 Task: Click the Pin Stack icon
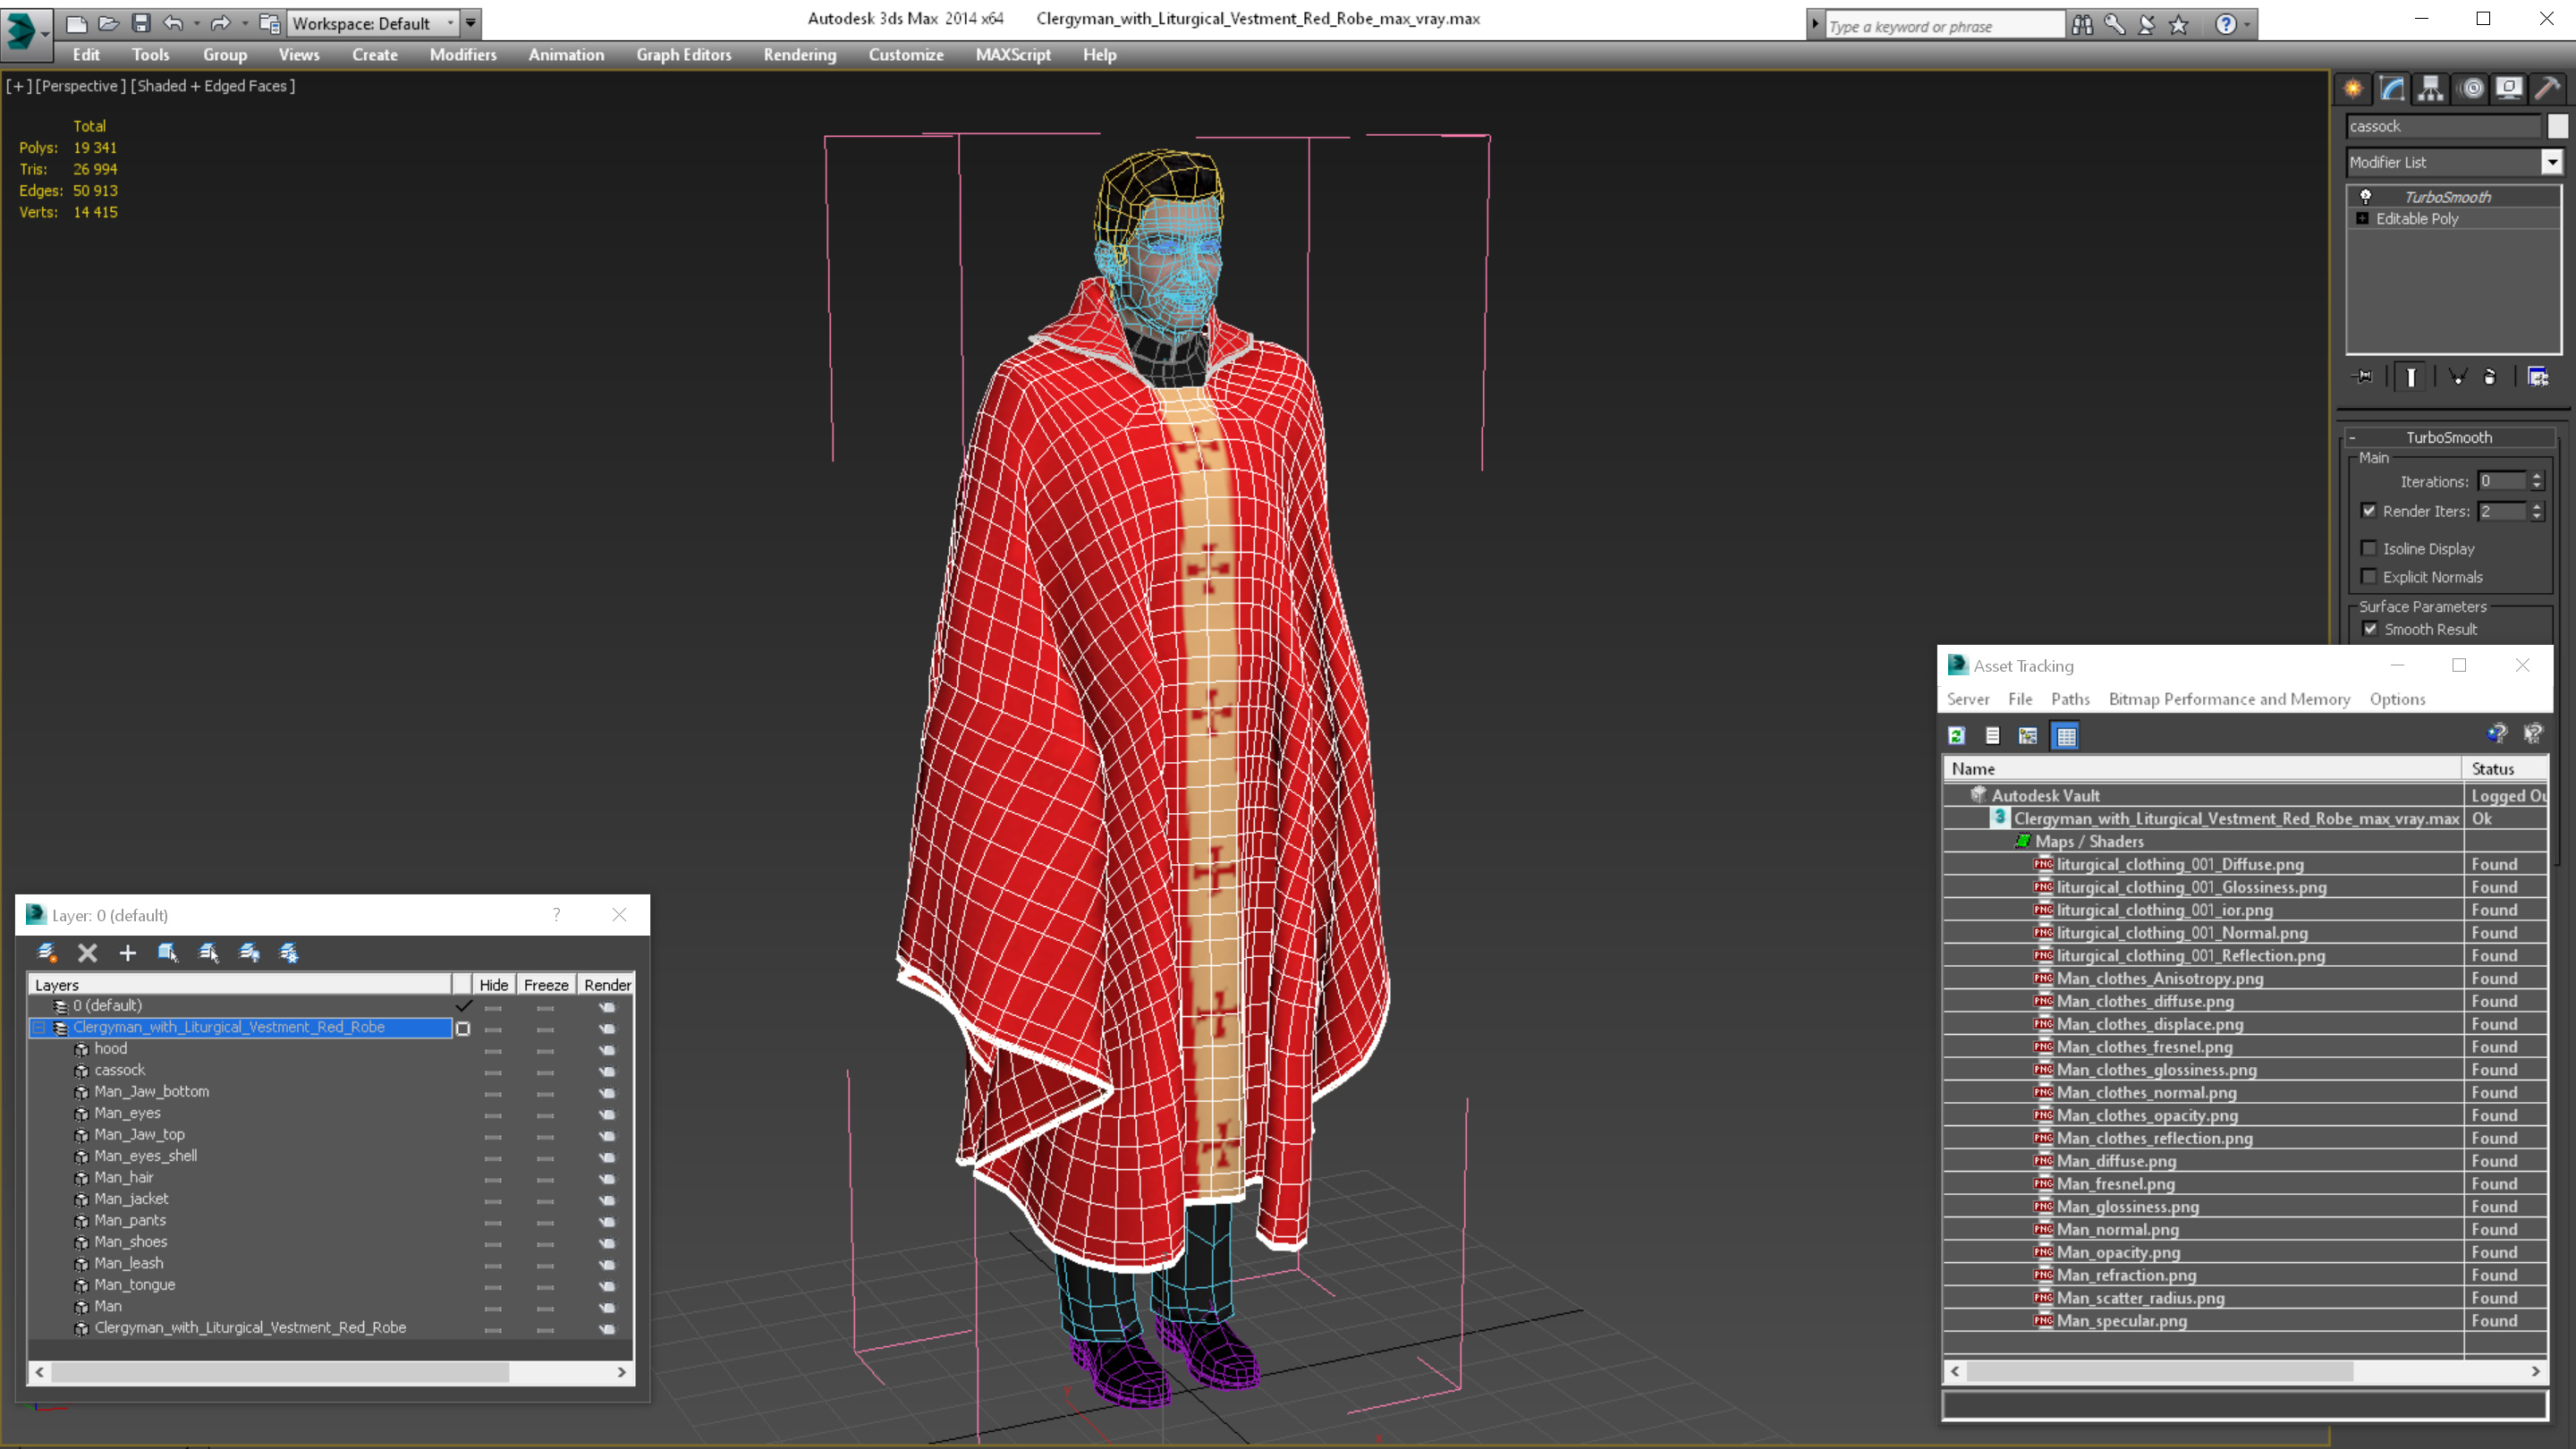pyautogui.click(x=2363, y=377)
